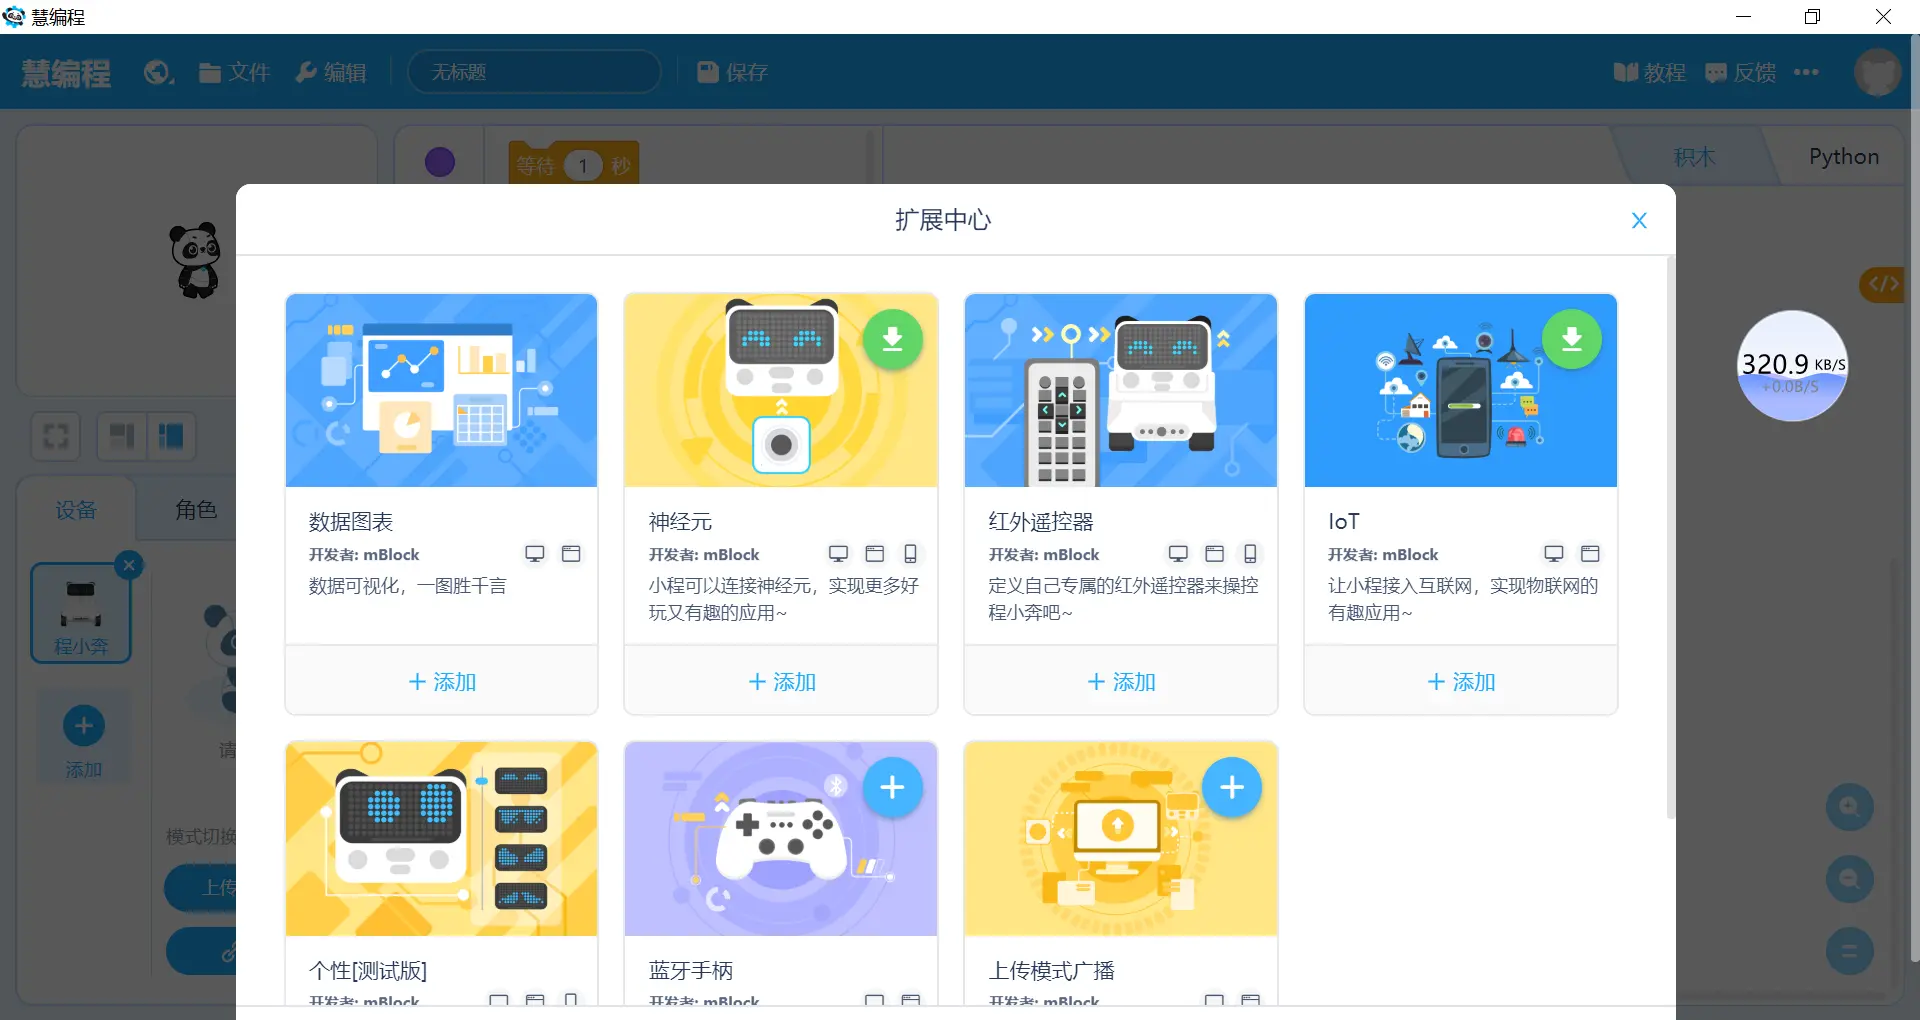
Task: Click the desktop platform icon on IoT
Action: (x=1554, y=554)
